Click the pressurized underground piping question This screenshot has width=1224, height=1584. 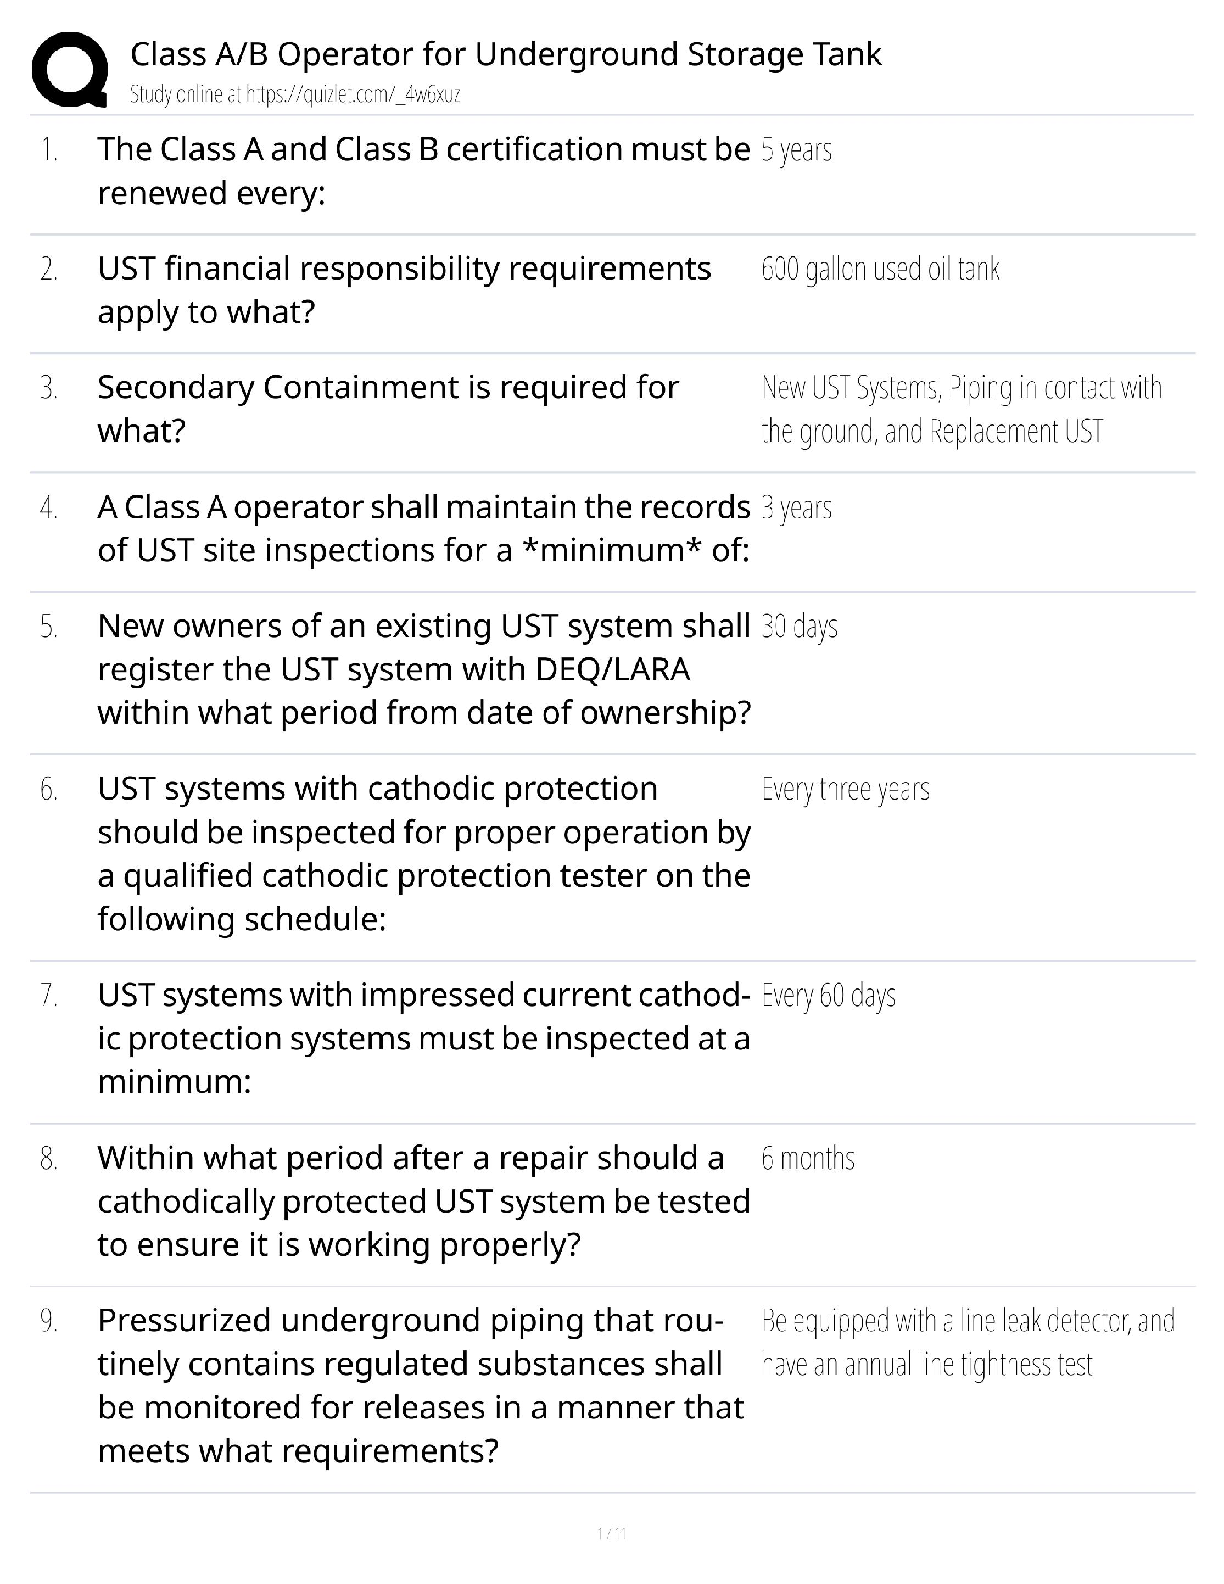(420, 1385)
